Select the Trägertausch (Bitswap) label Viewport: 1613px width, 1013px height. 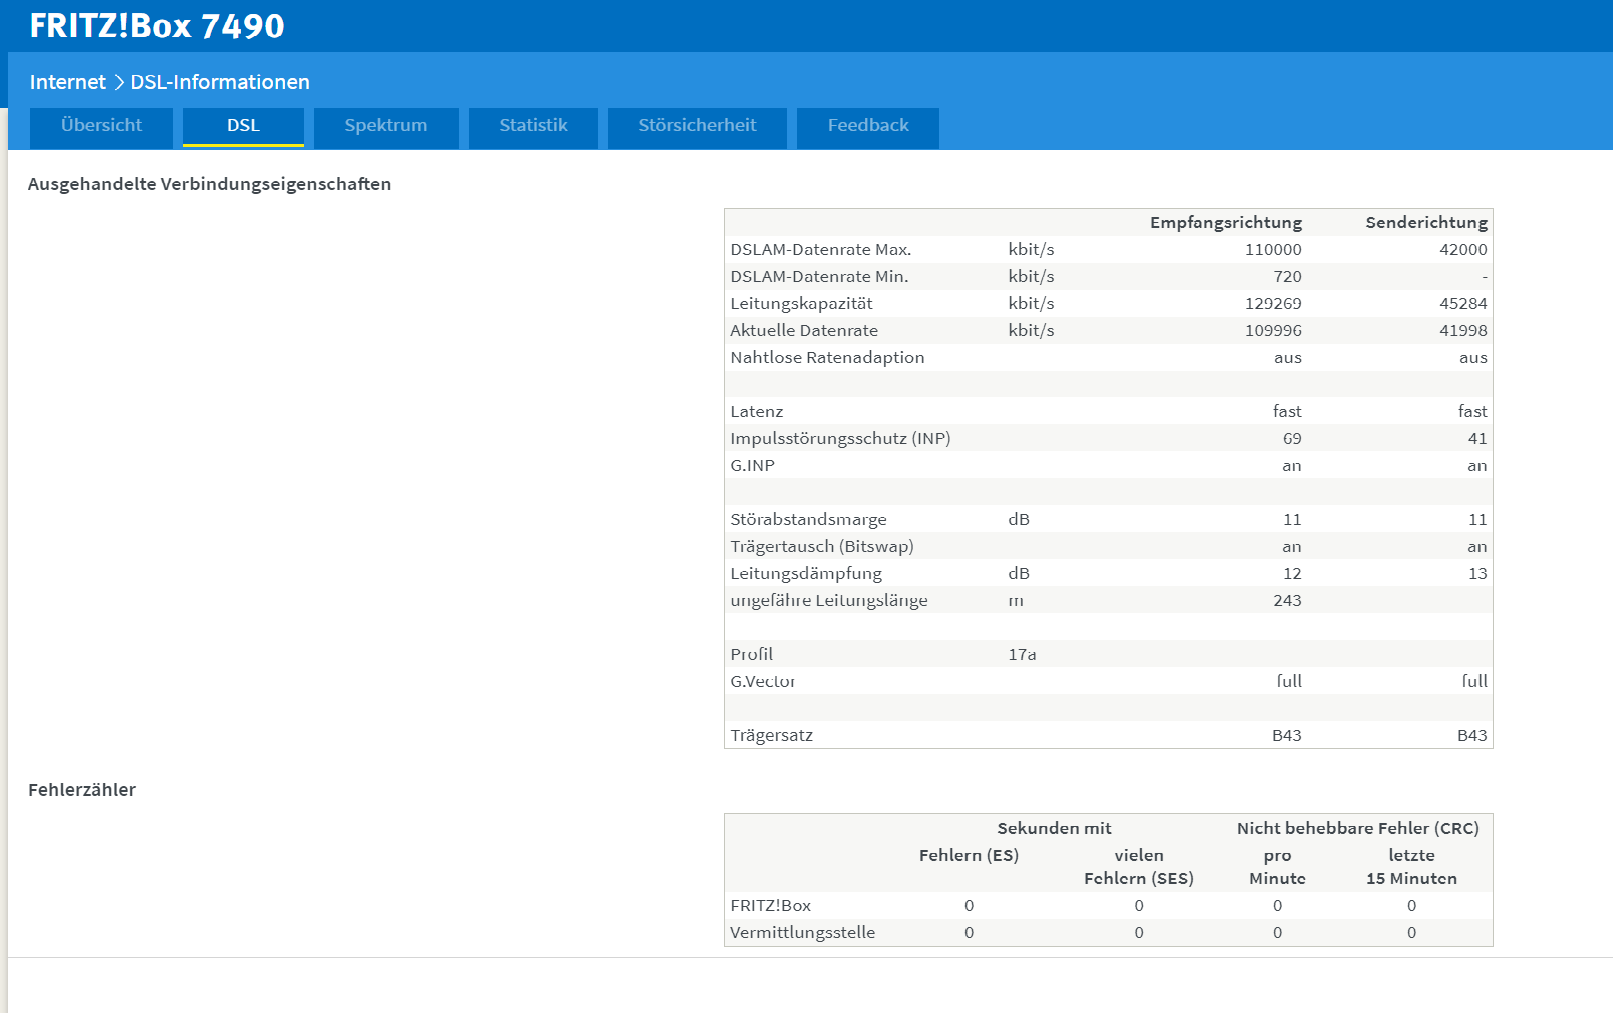tap(822, 547)
